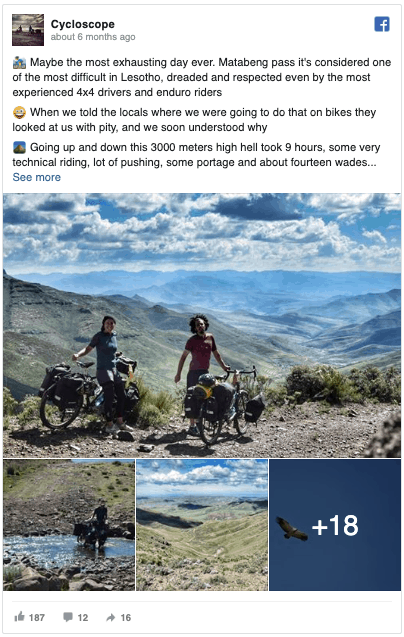Open the +18 more photos tile
This screenshot has width=404, height=637.
[x=335, y=525]
